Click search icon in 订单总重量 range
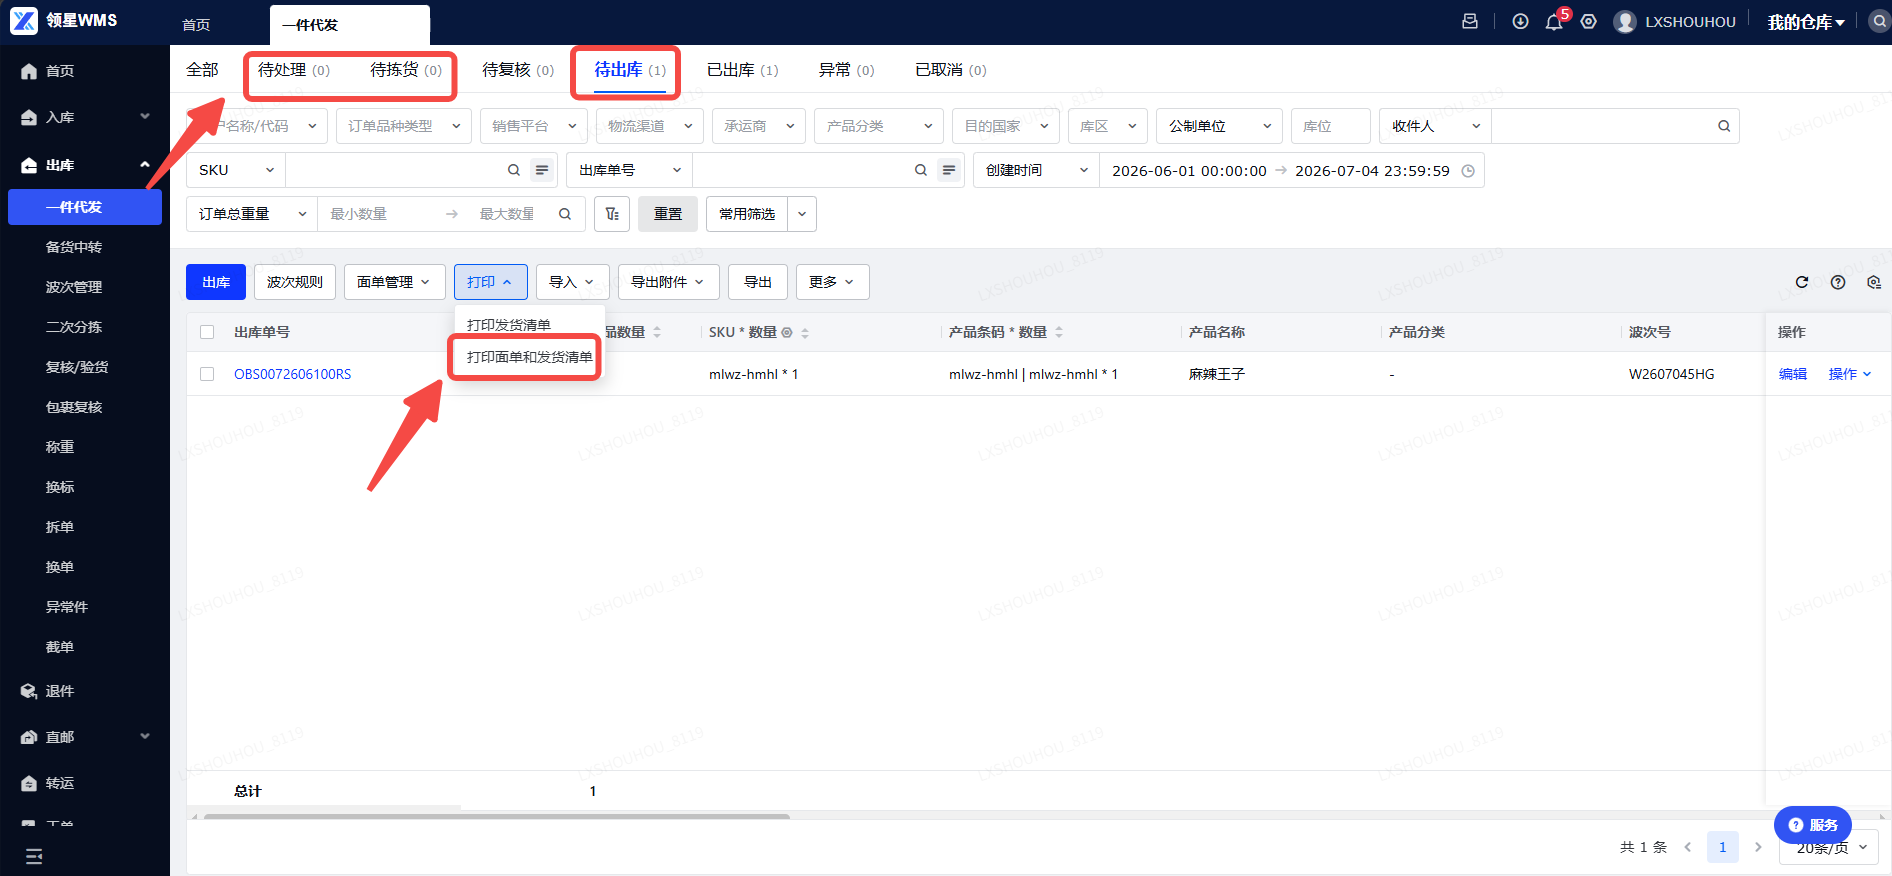The image size is (1892, 876). (x=565, y=214)
